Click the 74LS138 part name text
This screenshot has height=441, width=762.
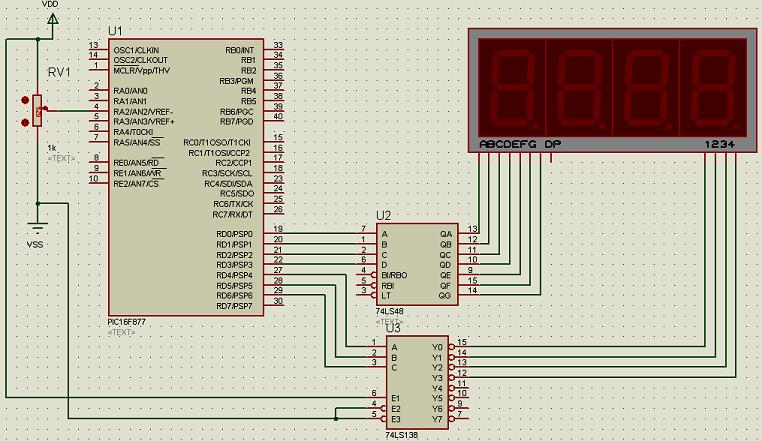coord(402,435)
